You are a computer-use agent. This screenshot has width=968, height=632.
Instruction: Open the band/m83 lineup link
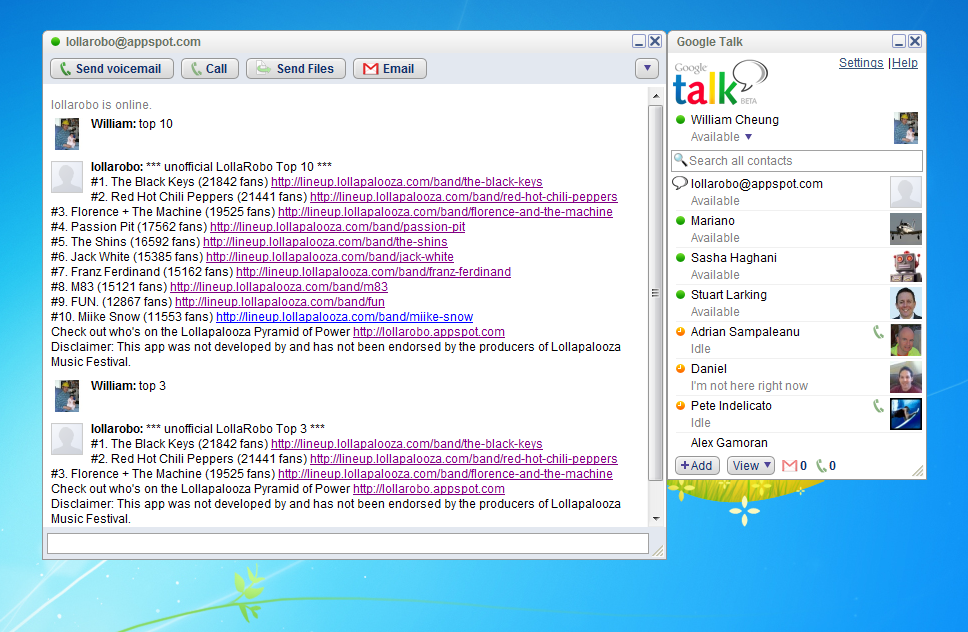279,287
